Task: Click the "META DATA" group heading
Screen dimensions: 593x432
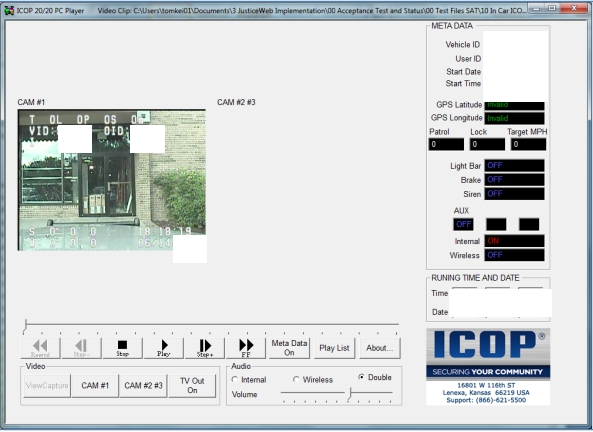Action: tap(452, 26)
